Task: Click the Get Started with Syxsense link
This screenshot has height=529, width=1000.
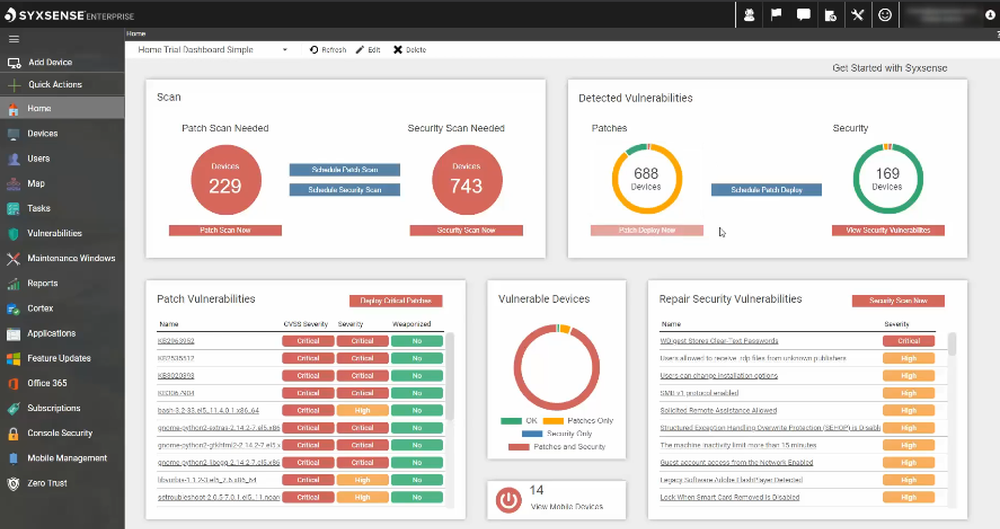Action: [x=890, y=68]
